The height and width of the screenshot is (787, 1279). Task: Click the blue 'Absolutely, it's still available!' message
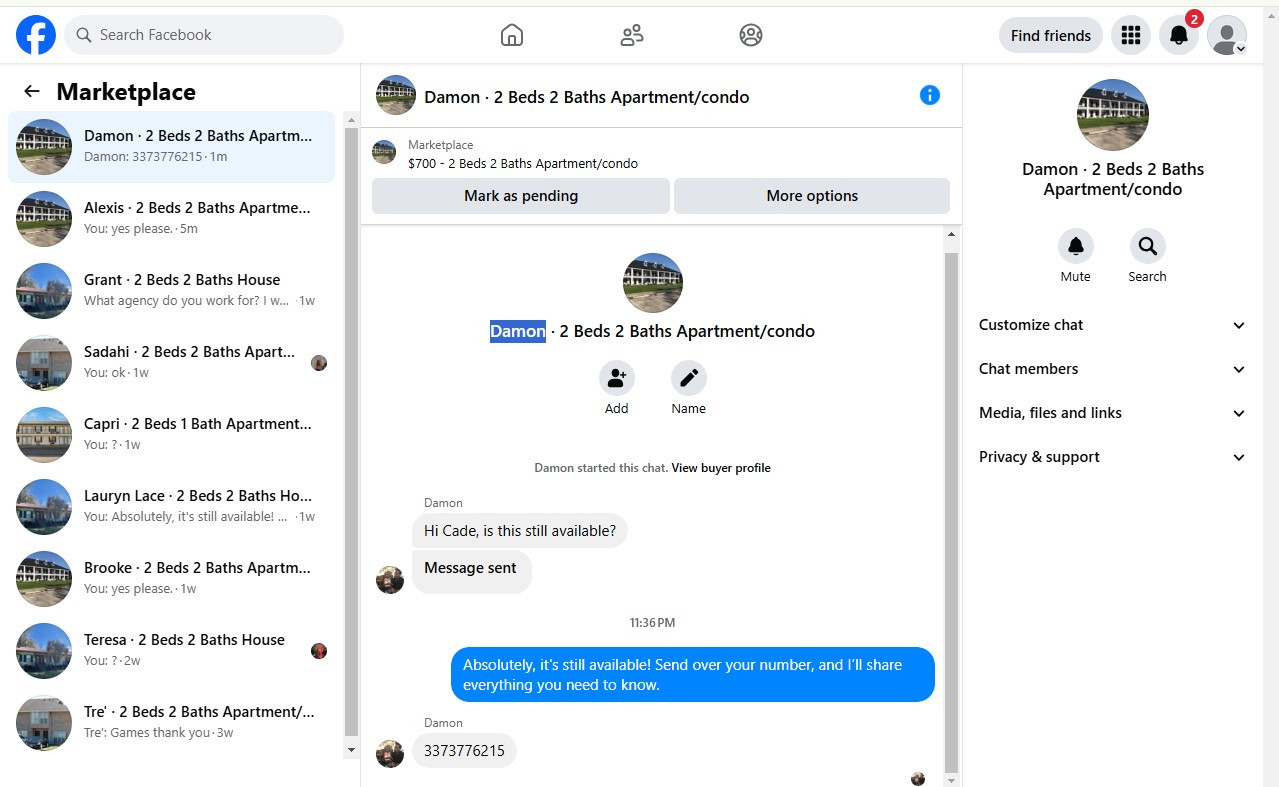click(692, 675)
